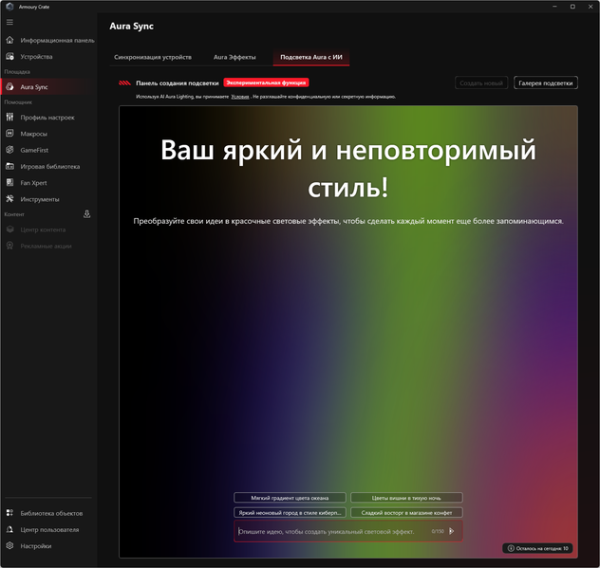
Task: Open the Устройства devices icon
Action: (10, 56)
